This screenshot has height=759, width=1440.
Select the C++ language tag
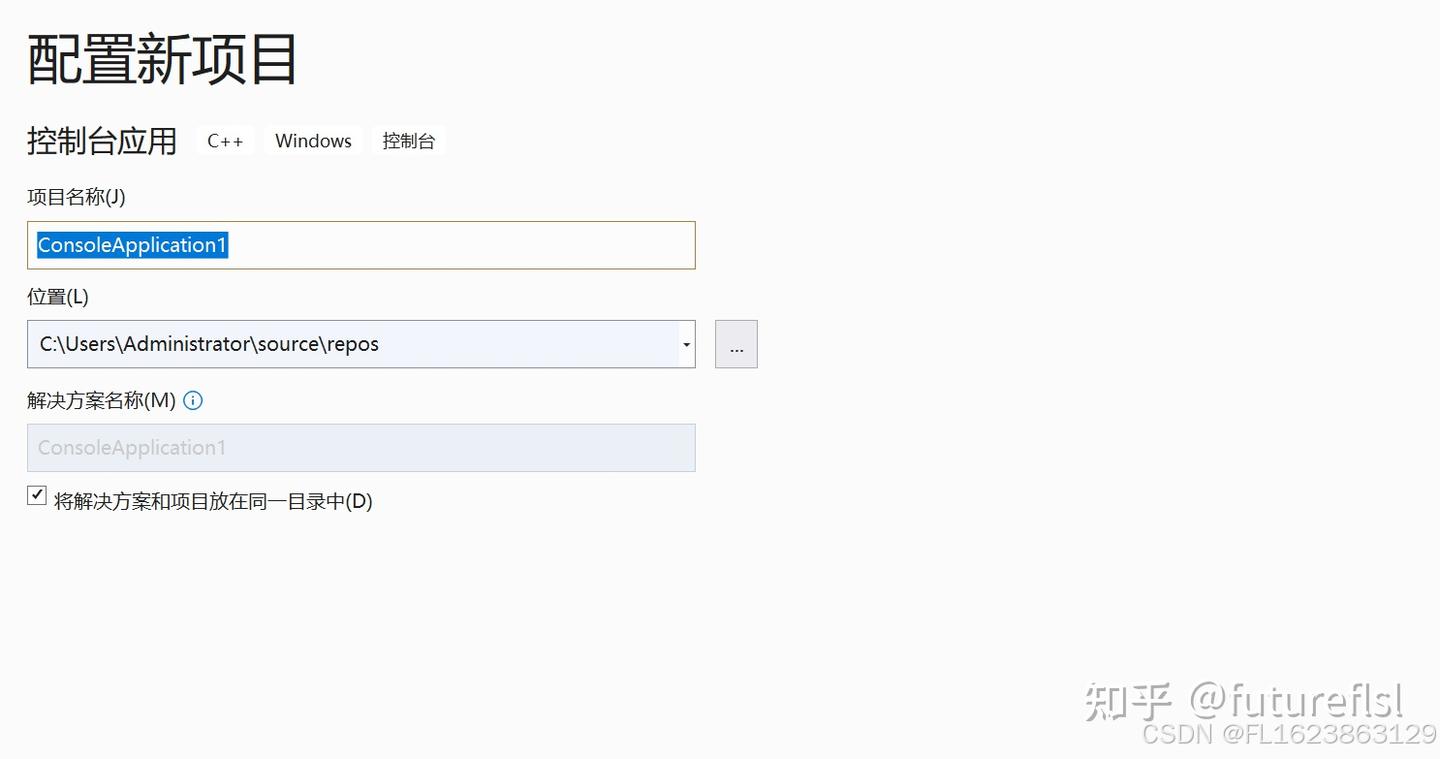pos(225,141)
